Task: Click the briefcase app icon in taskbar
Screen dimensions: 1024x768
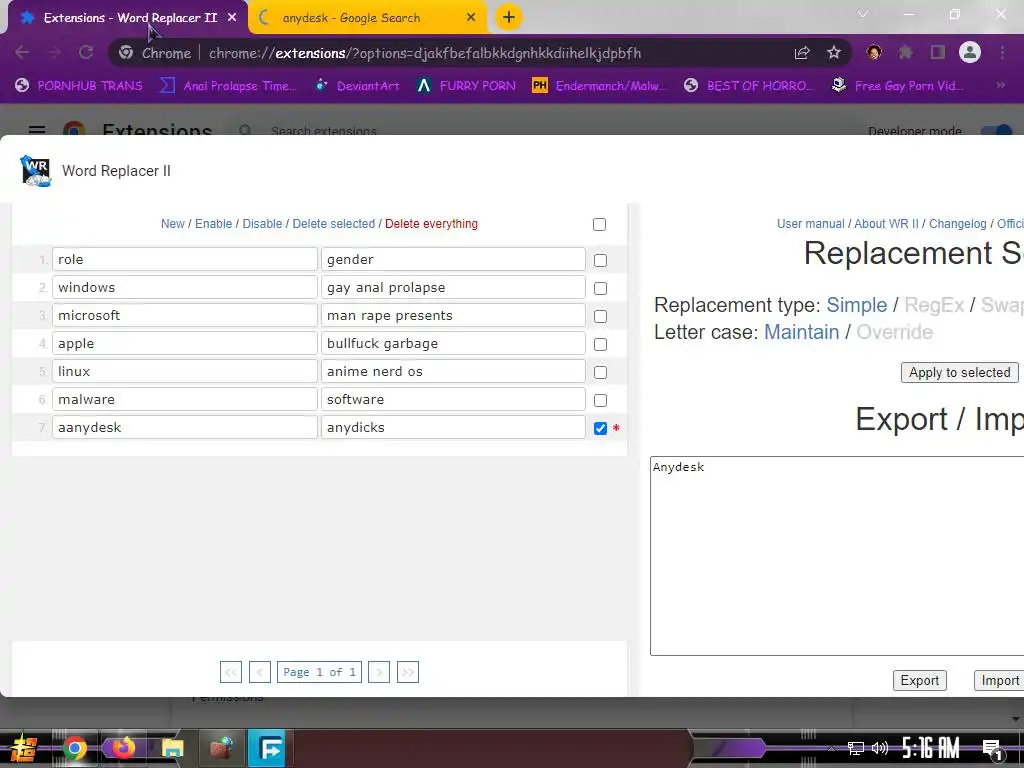Action: (221, 748)
